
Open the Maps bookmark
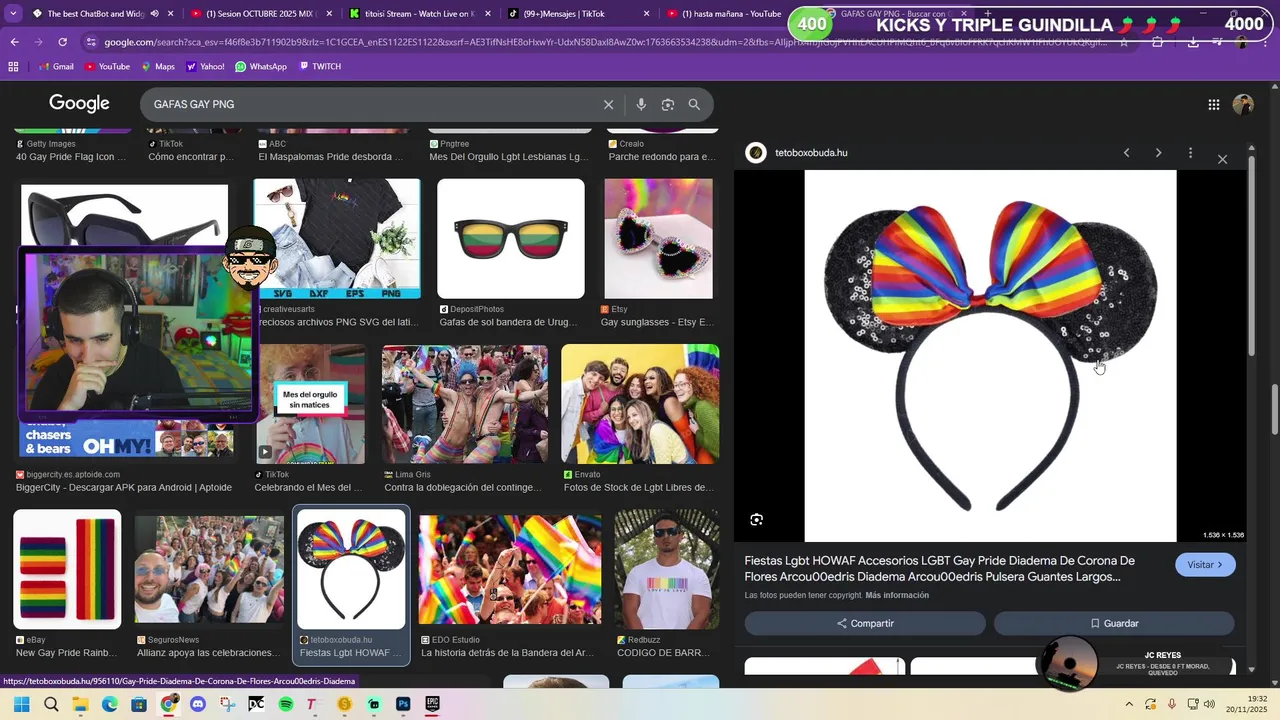pyautogui.click(x=157, y=66)
